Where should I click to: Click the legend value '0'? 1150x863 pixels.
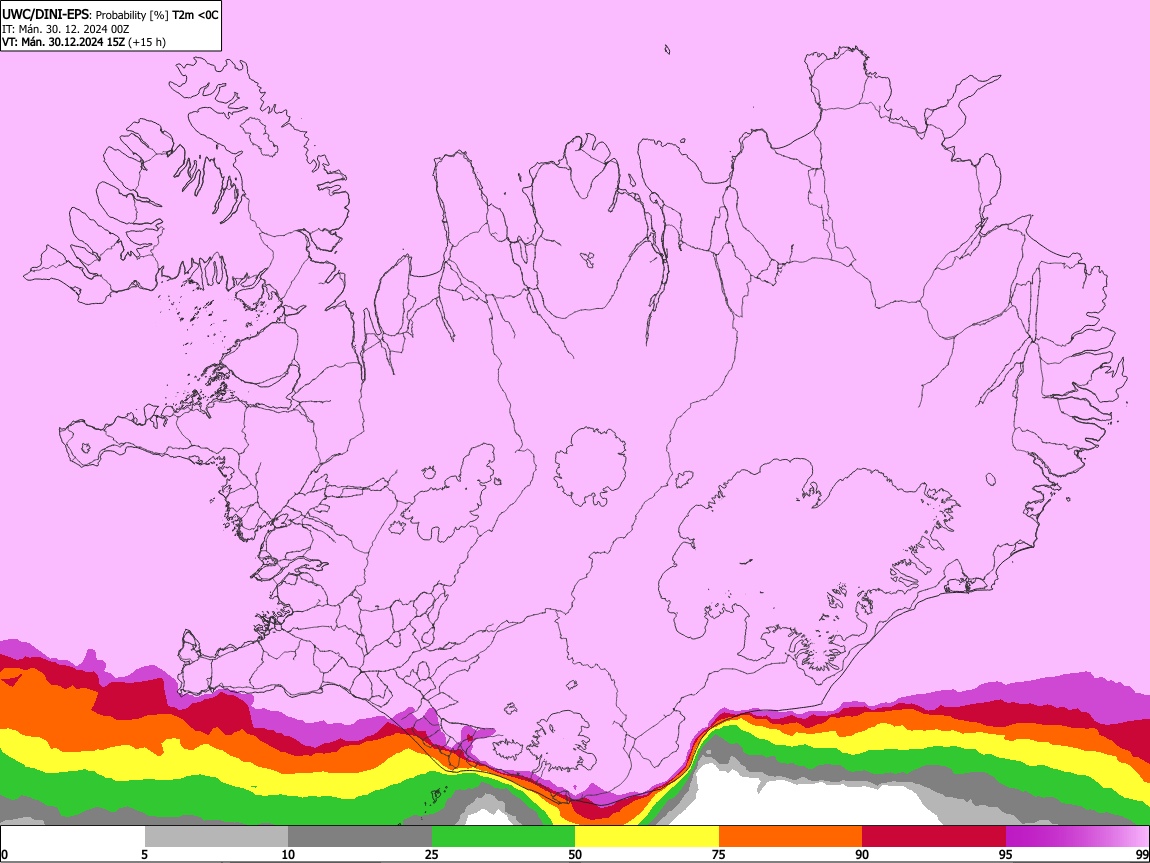pos(5,855)
